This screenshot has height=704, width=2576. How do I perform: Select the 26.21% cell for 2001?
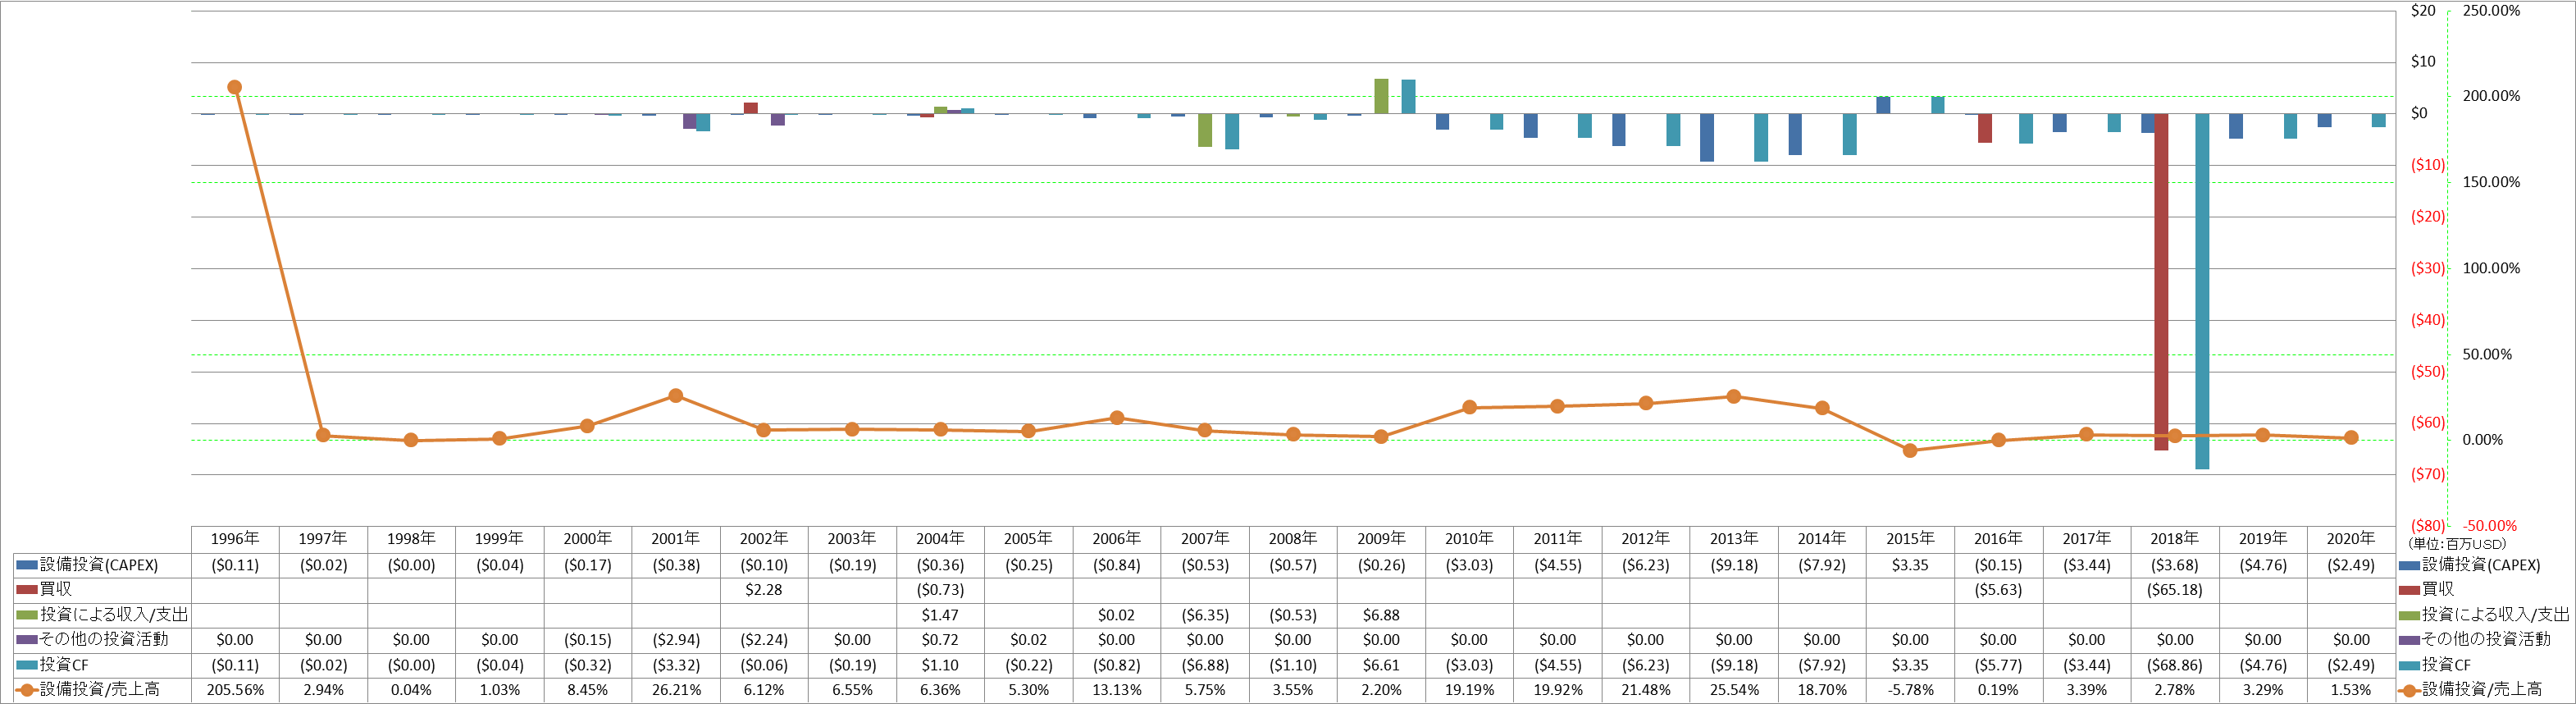tap(676, 690)
